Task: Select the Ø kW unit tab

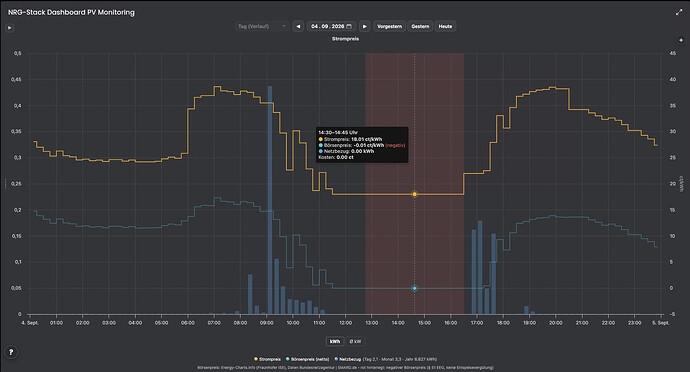Action: 355,342
